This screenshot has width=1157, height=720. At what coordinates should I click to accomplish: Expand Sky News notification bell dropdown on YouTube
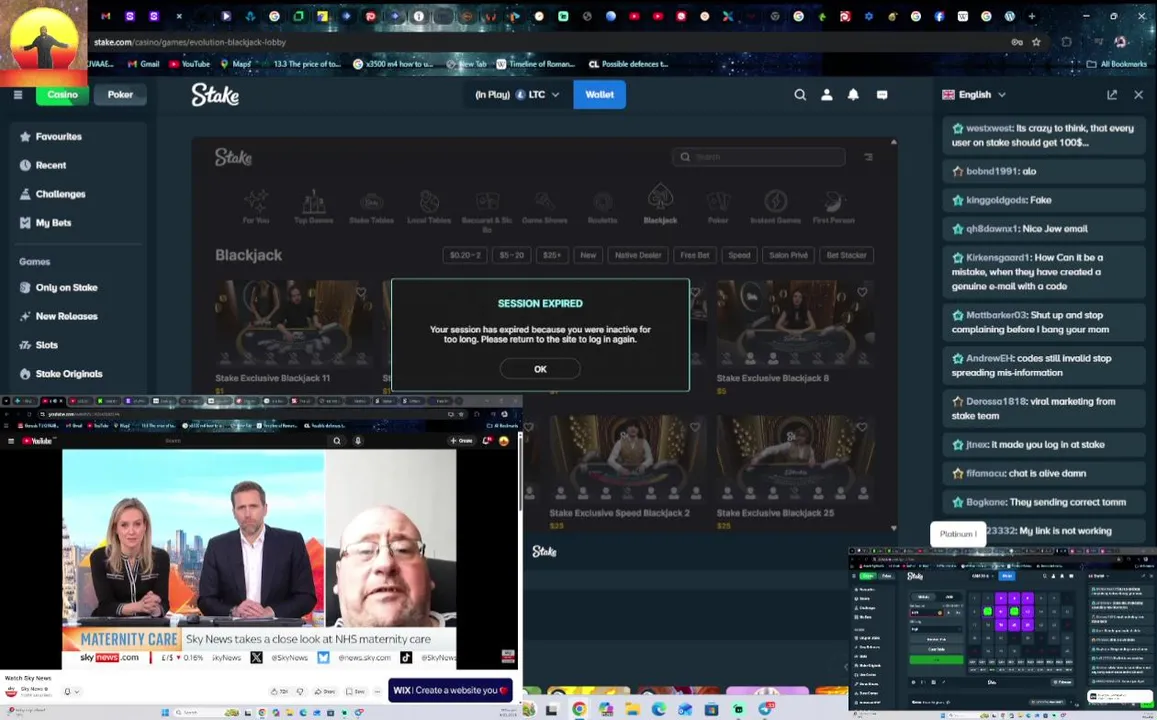pos(71,692)
